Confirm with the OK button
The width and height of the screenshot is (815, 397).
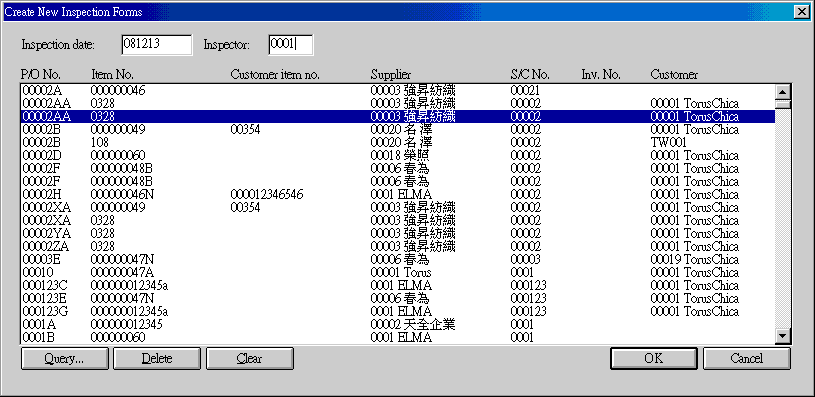653,359
